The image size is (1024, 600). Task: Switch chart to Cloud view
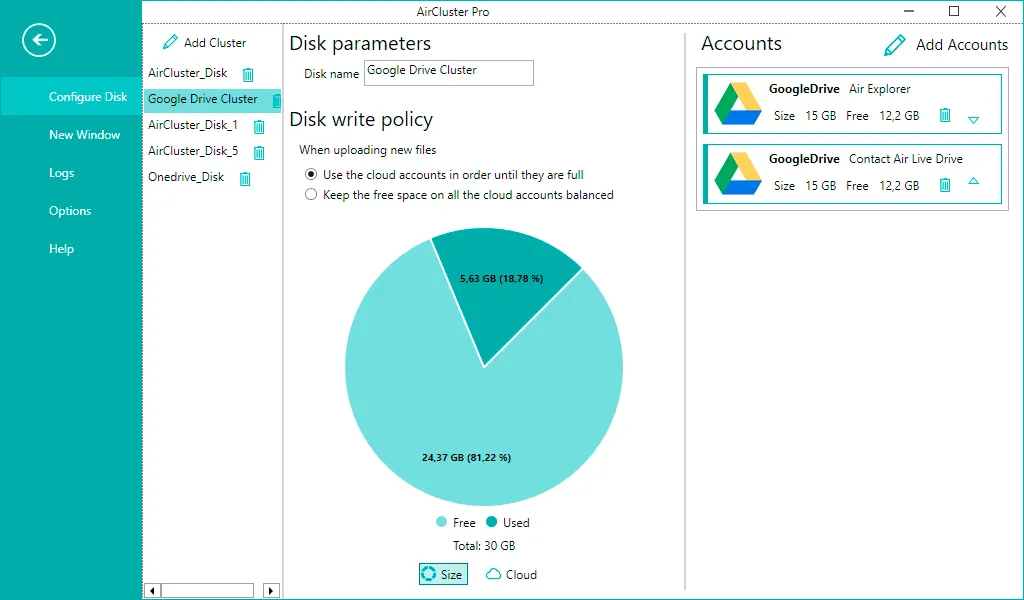(x=511, y=574)
